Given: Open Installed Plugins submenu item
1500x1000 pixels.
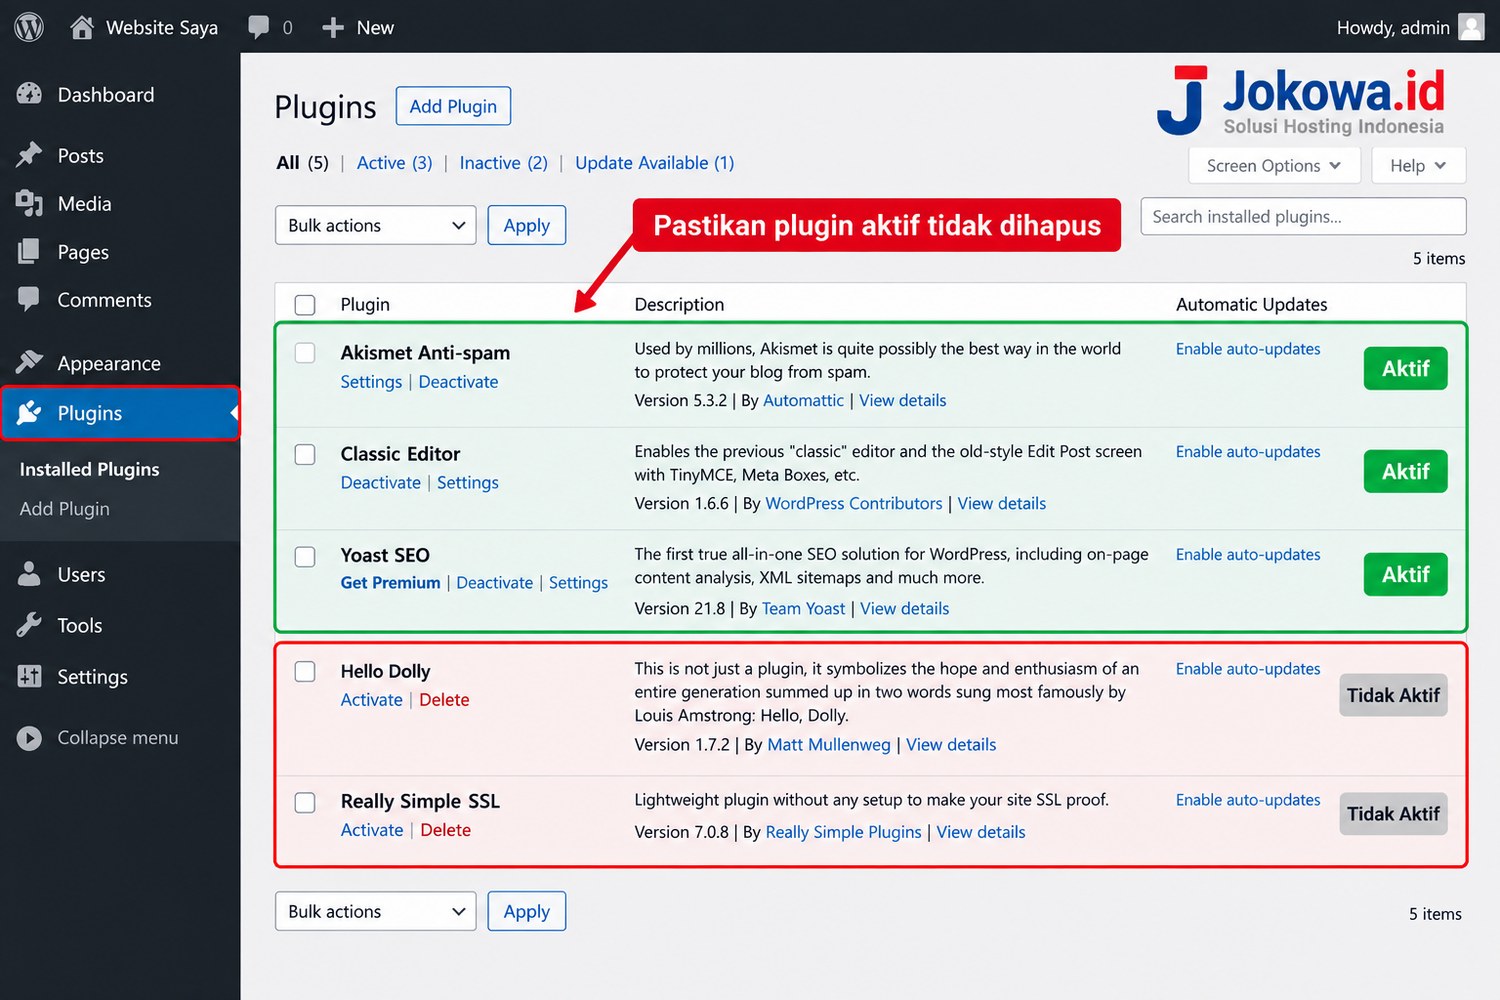Looking at the screenshot, I should pyautogui.click(x=89, y=469).
